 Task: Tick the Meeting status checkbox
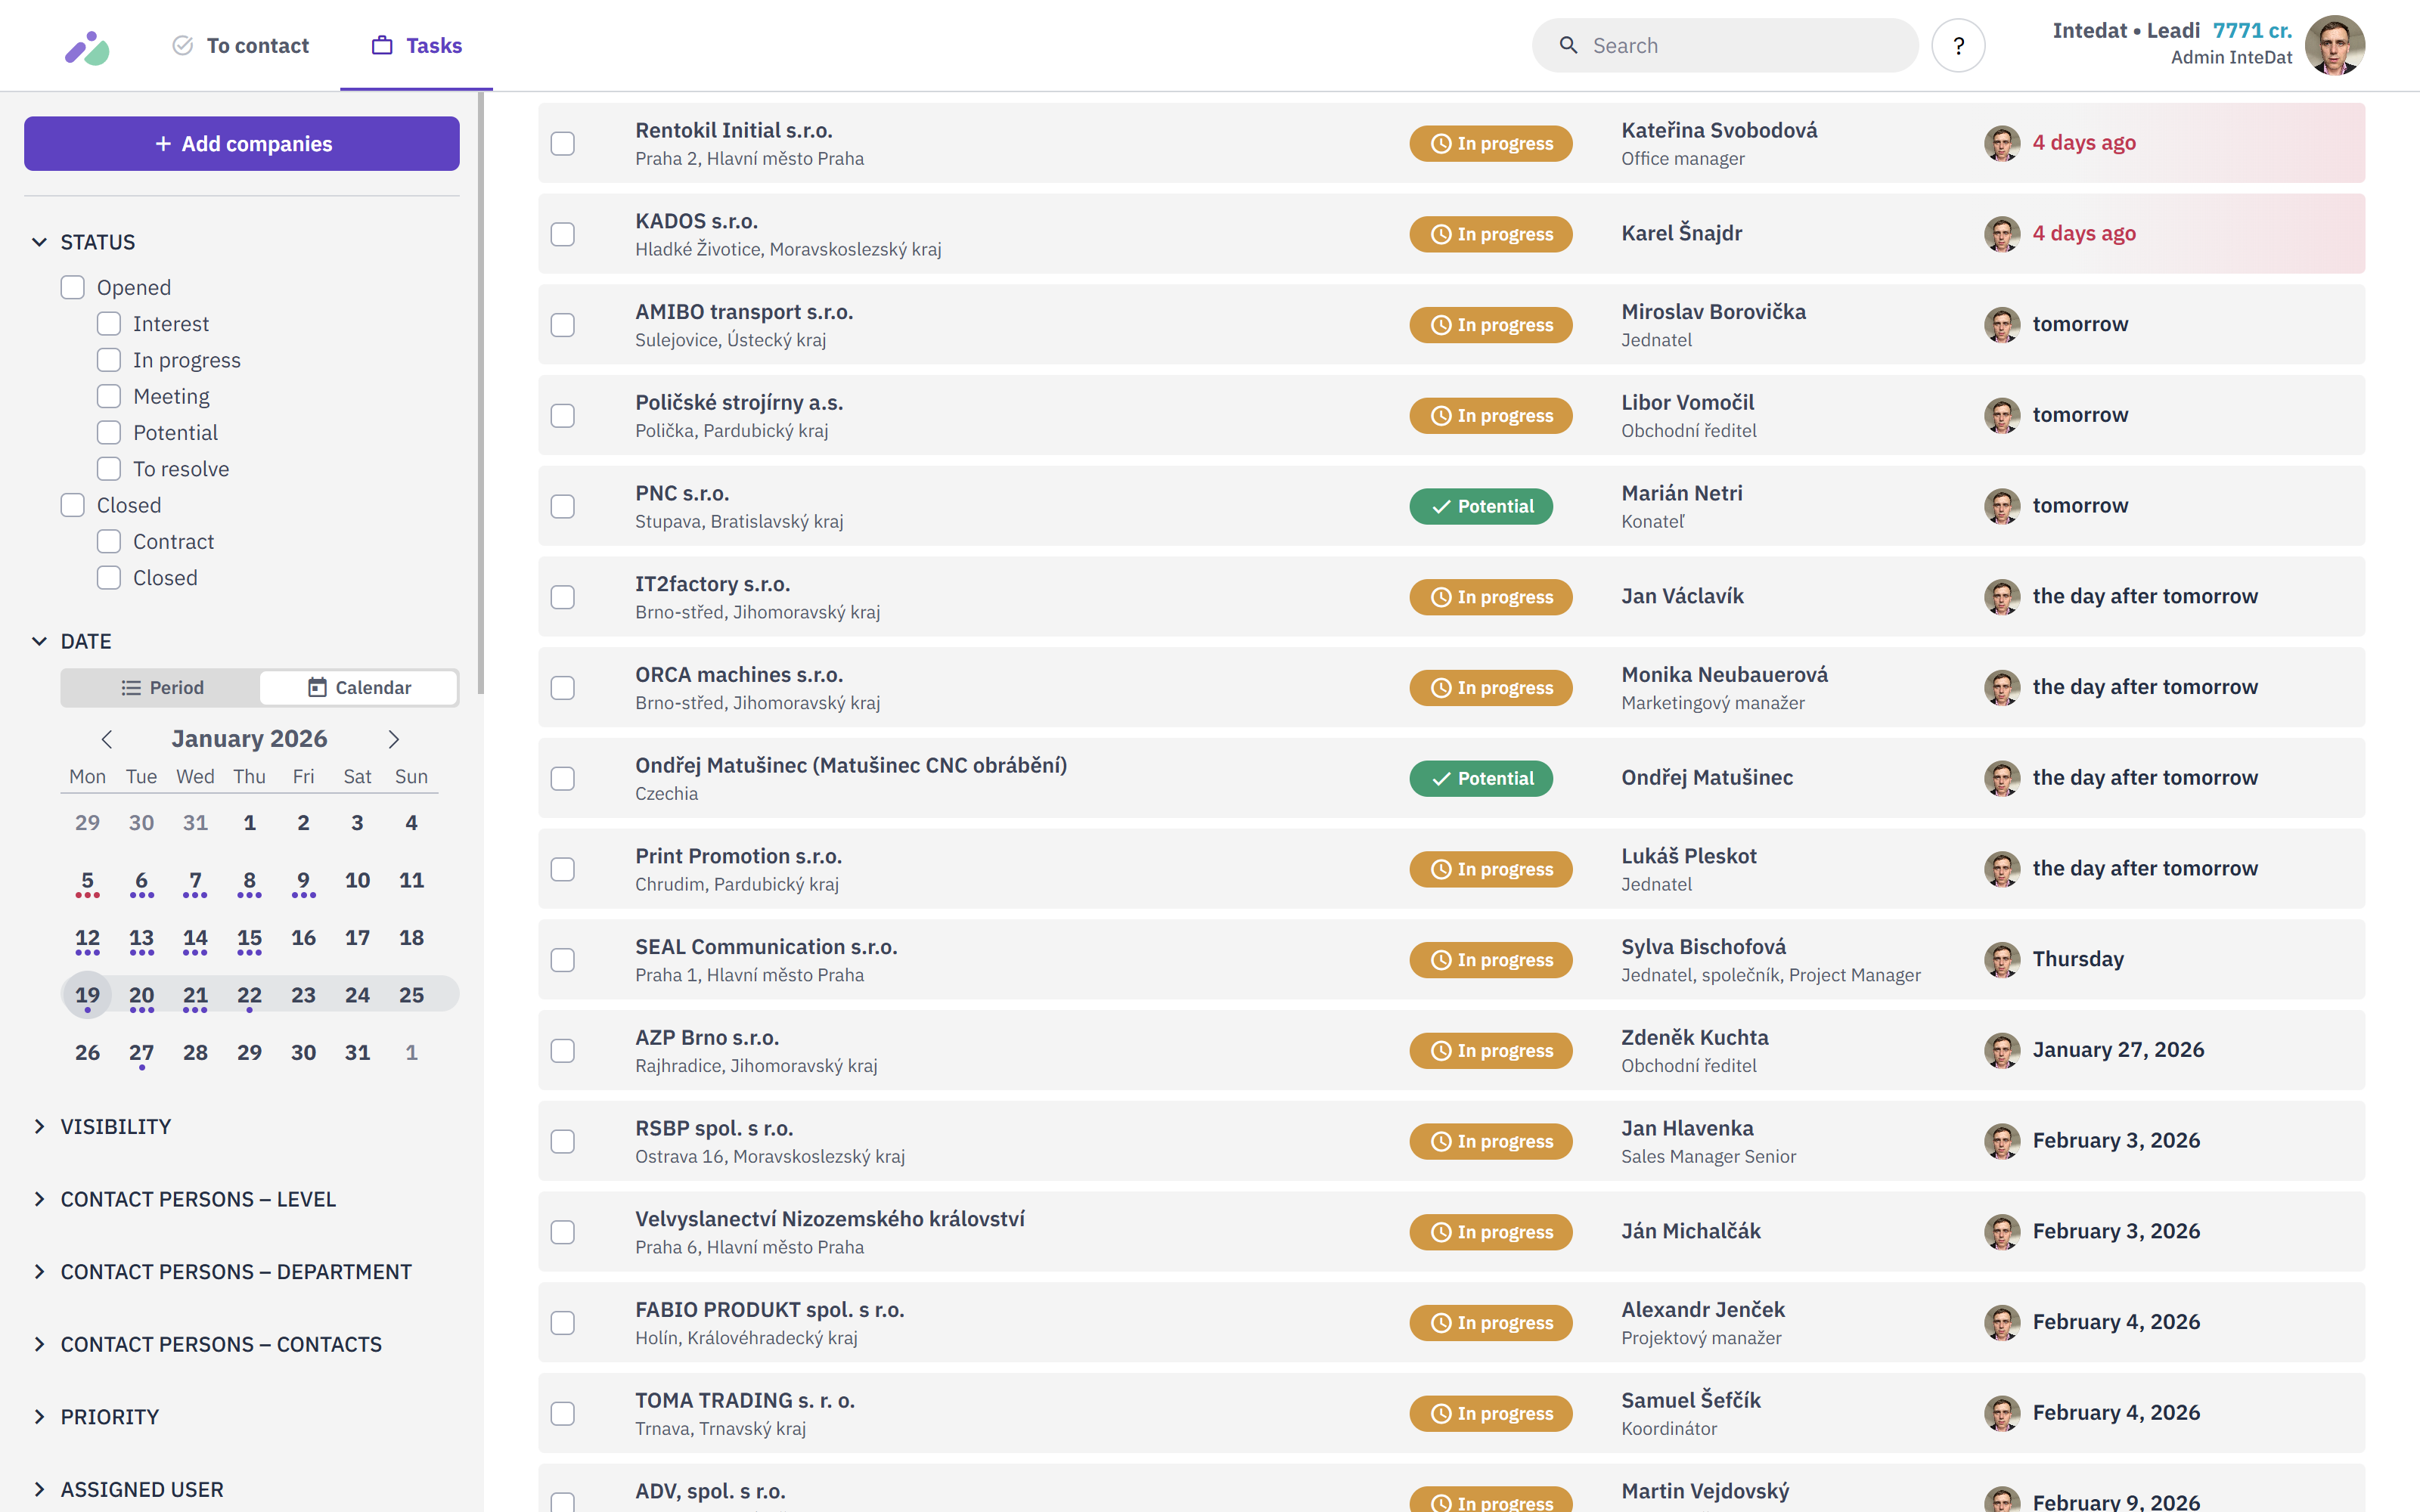tap(109, 396)
